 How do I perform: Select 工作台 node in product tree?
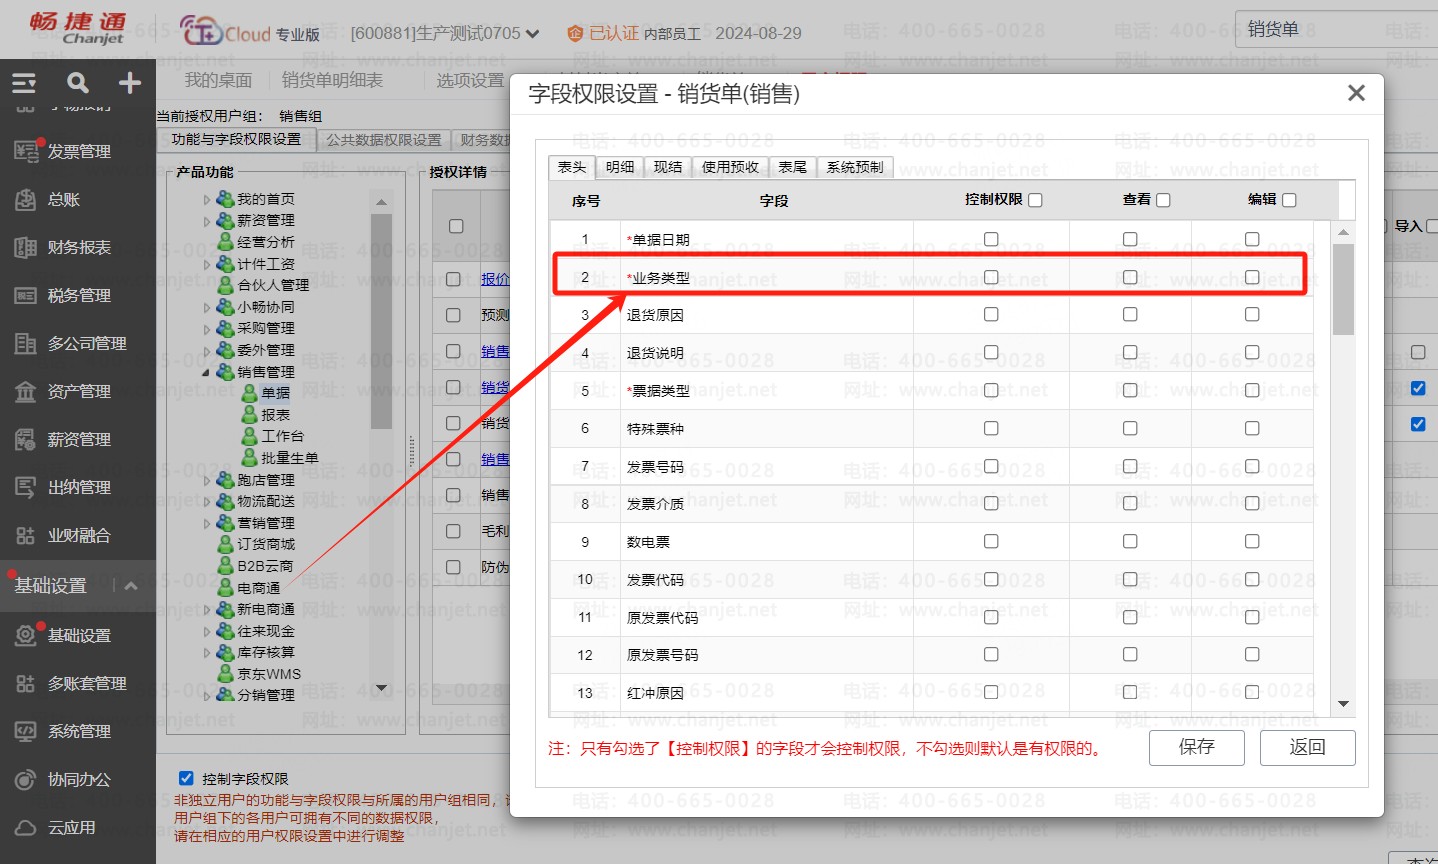282,436
